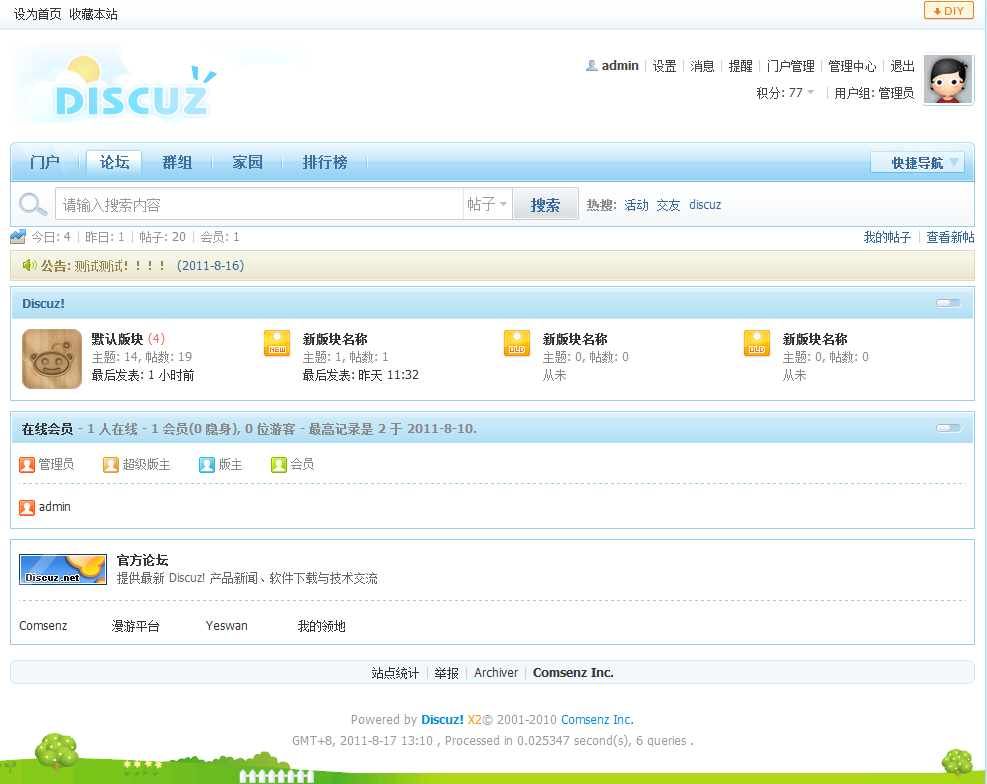987x784 pixels.
Task: Select the 论坛 tab
Action: point(114,162)
